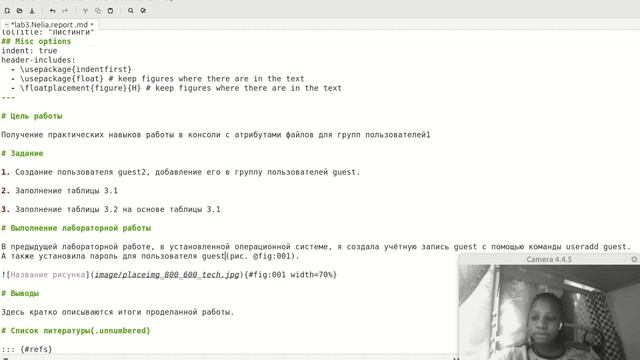Screen dimensions: 640x360
Task: Click line 'А также установила пароль'
Action: (x=150, y=256)
